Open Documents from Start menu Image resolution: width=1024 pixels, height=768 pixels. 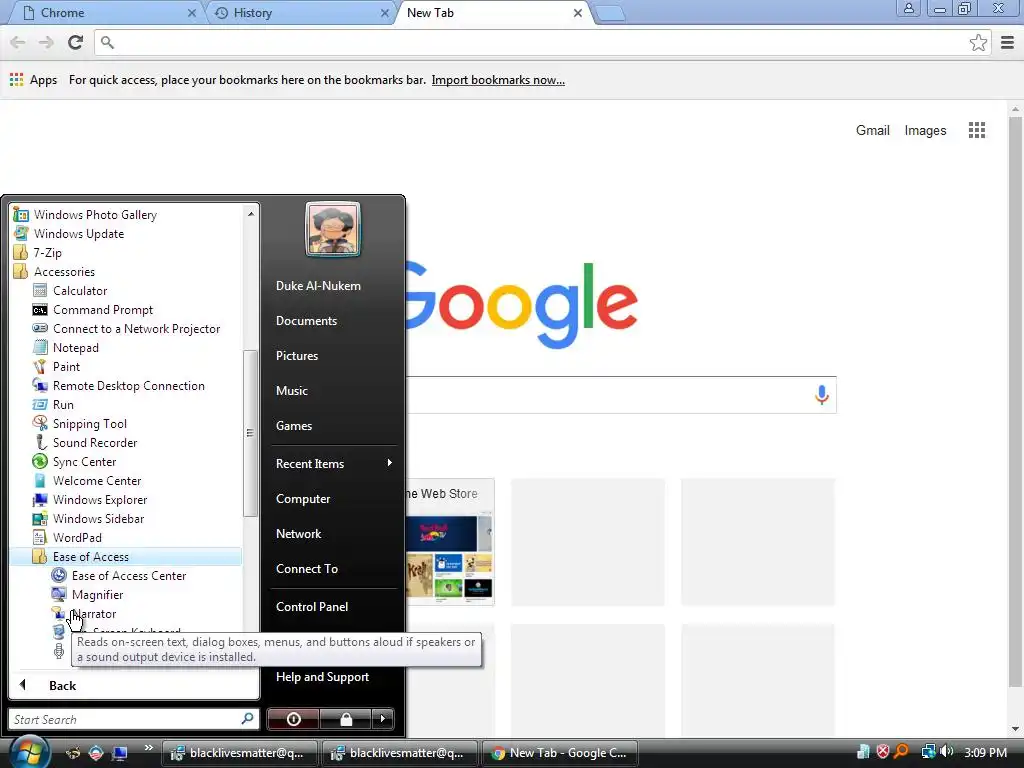click(306, 321)
